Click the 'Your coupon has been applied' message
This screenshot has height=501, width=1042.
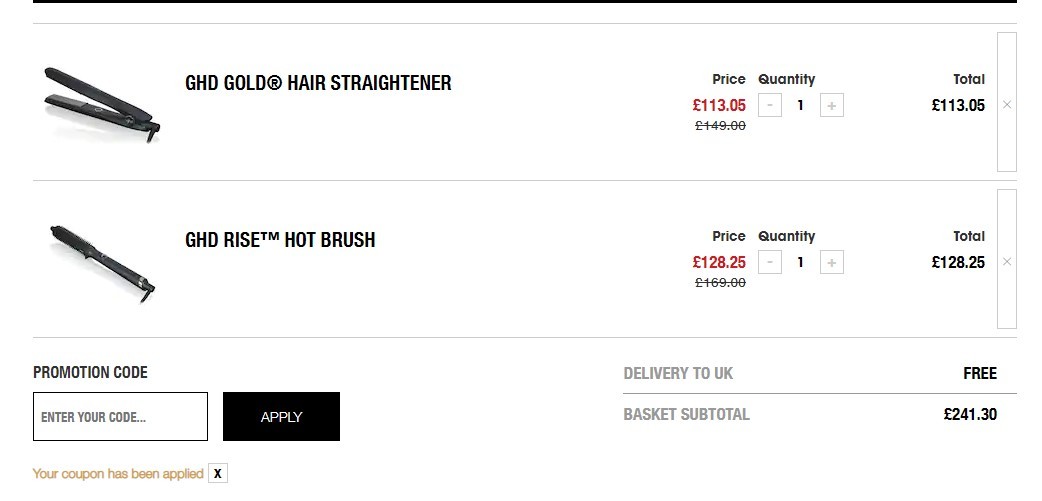pos(118,474)
